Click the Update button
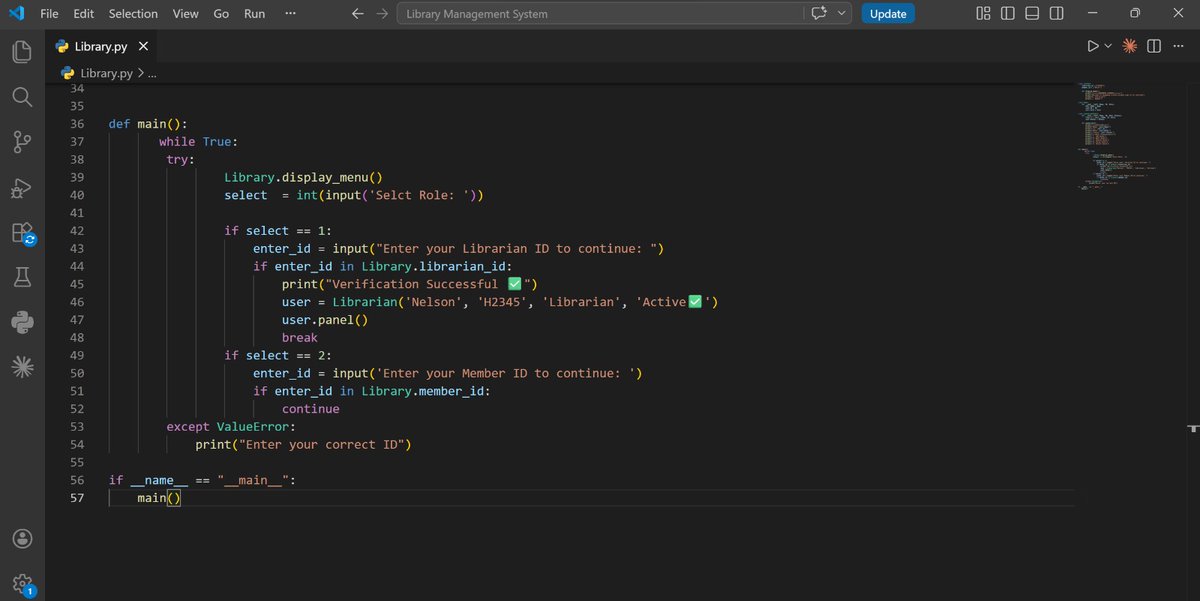The width and height of the screenshot is (1200, 601). click(888, 14)
